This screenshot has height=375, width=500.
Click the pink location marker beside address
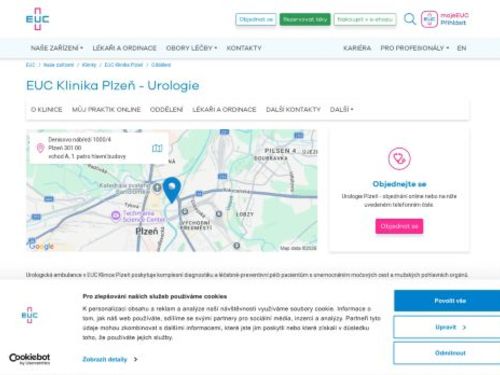tap(40, 148)
